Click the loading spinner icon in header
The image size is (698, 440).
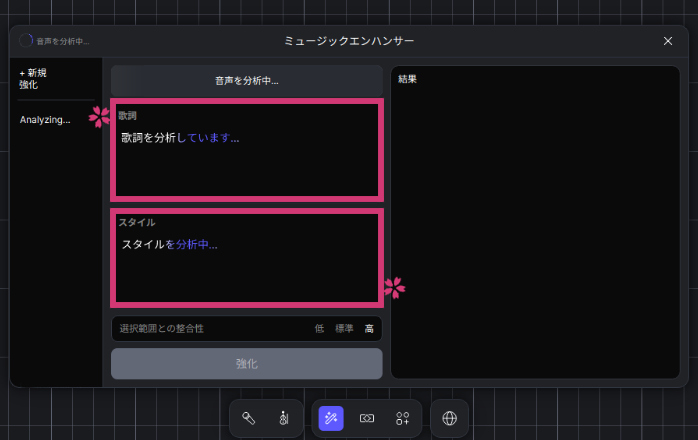pos(26,41)
